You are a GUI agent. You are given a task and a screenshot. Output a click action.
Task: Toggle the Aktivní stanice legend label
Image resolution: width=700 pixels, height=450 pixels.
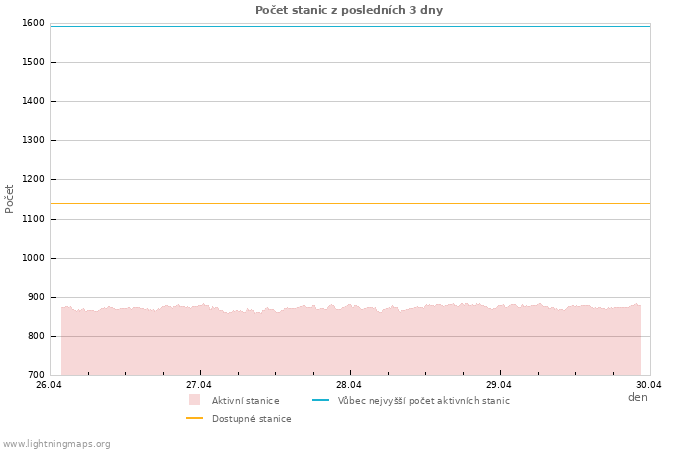[x=245, y=401]
